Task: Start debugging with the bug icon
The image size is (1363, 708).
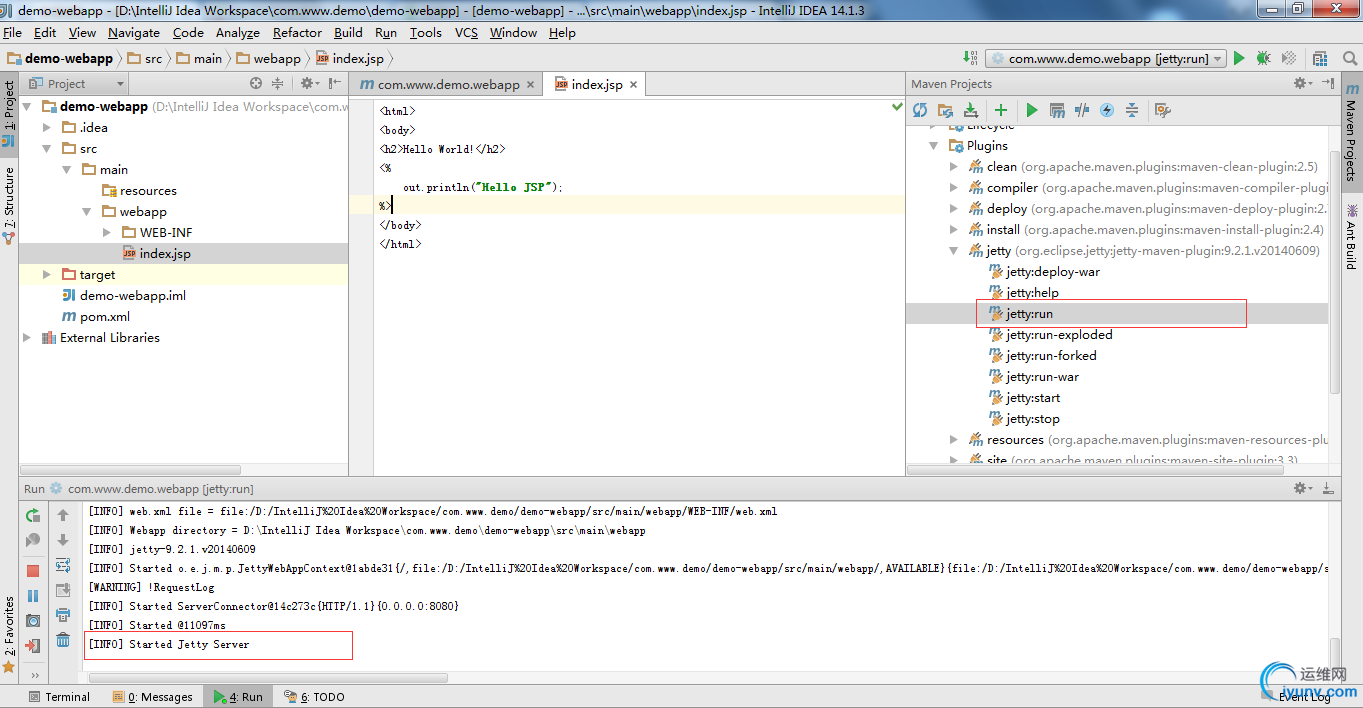Action: point(1264,59)
